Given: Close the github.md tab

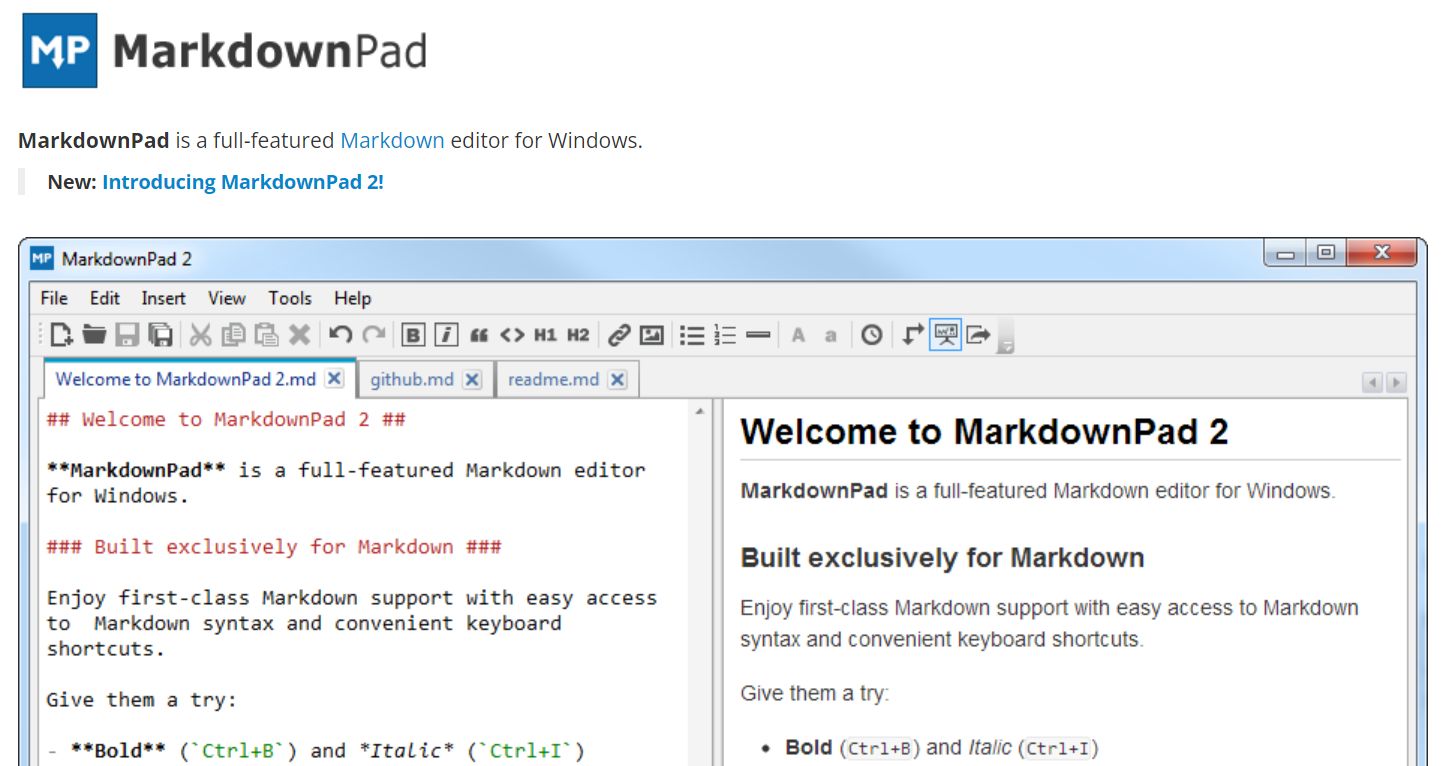Looking at the screenshot, I should coord(473,379).
